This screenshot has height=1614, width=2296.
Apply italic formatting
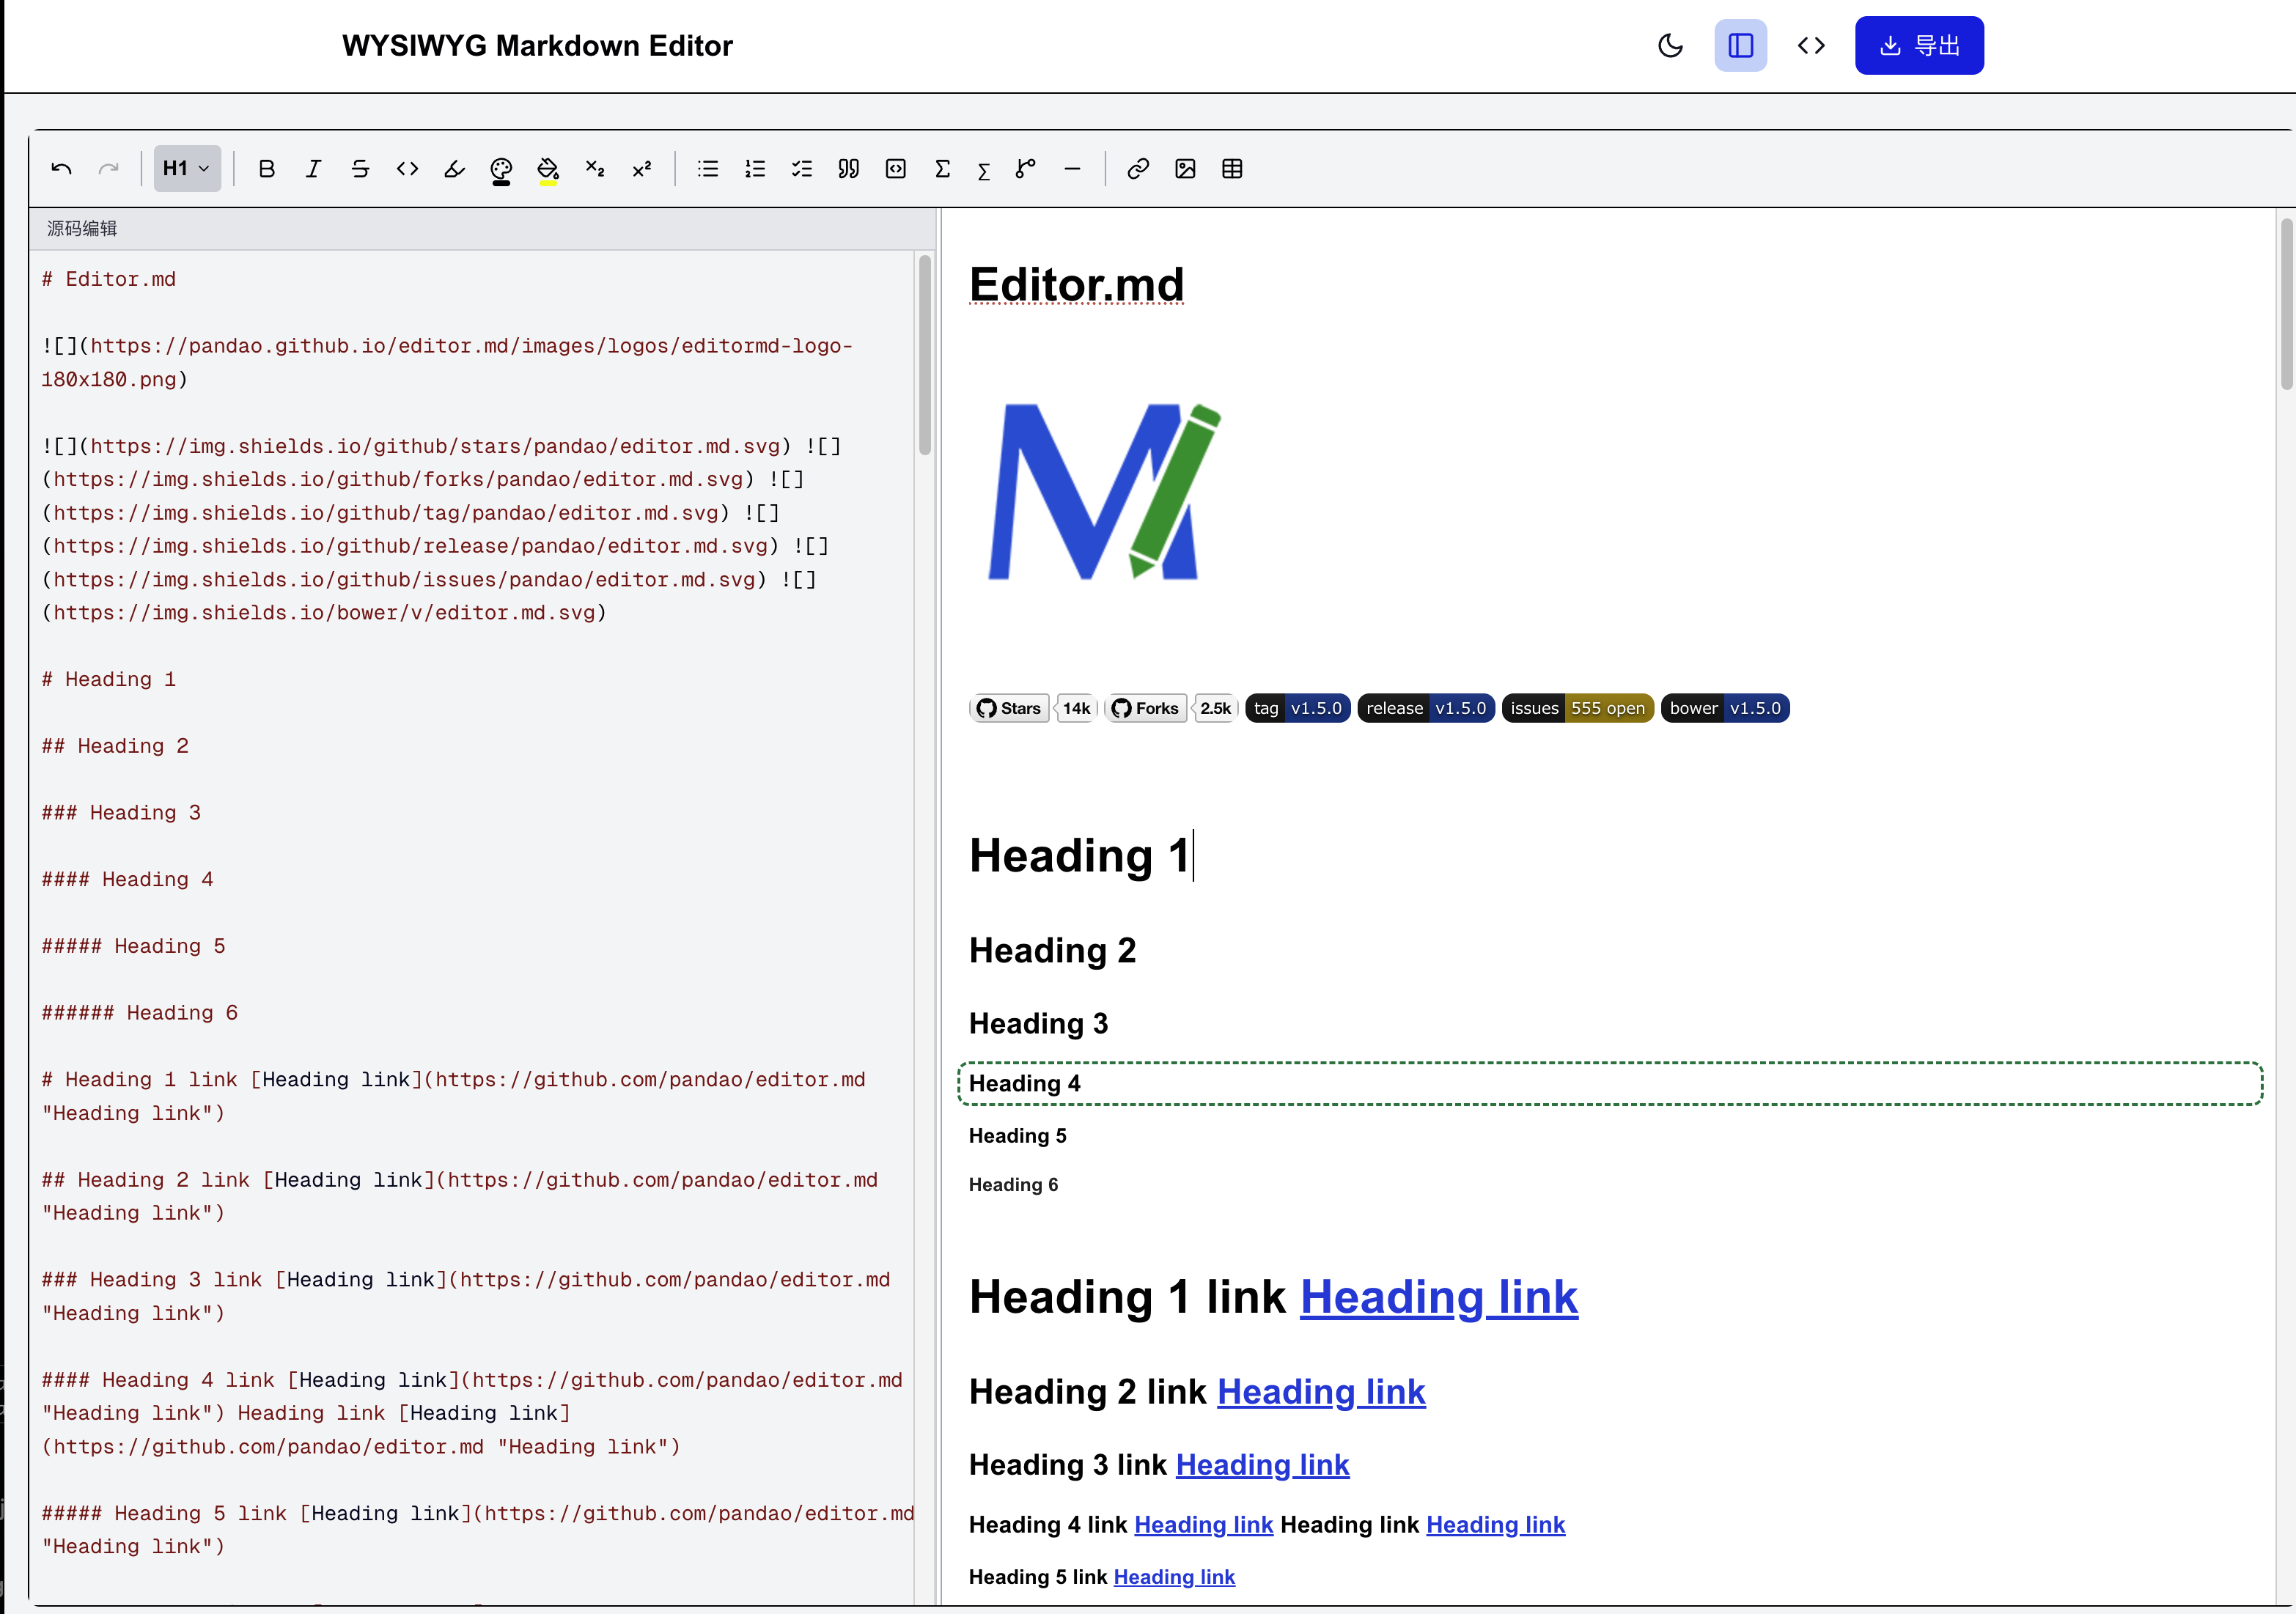[x=313, y=169]
